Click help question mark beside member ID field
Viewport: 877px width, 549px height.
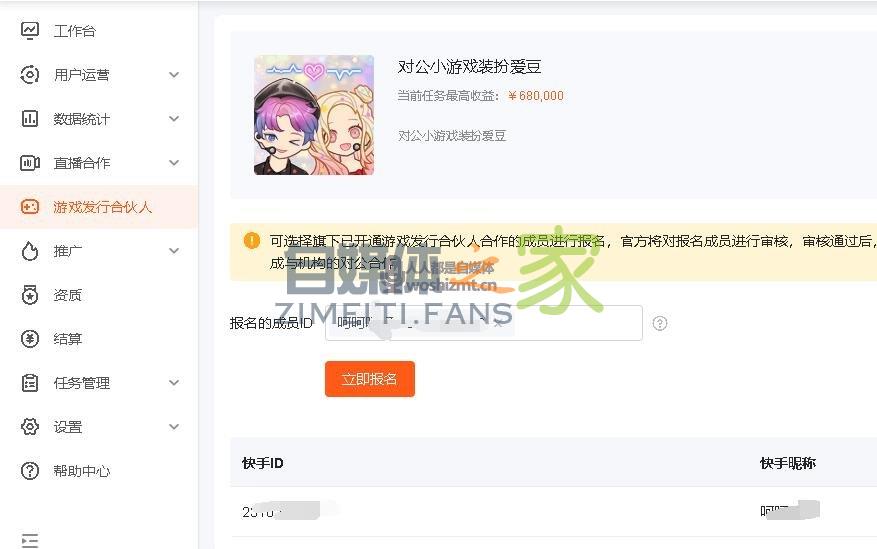tap(660, 323)
